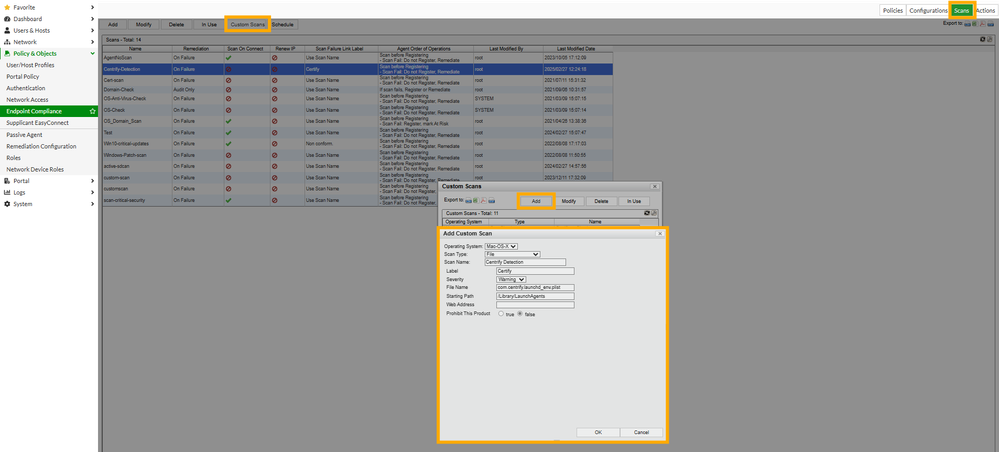
Task: Export Scans list to PDF icon
Action: (x=983, y=23)
